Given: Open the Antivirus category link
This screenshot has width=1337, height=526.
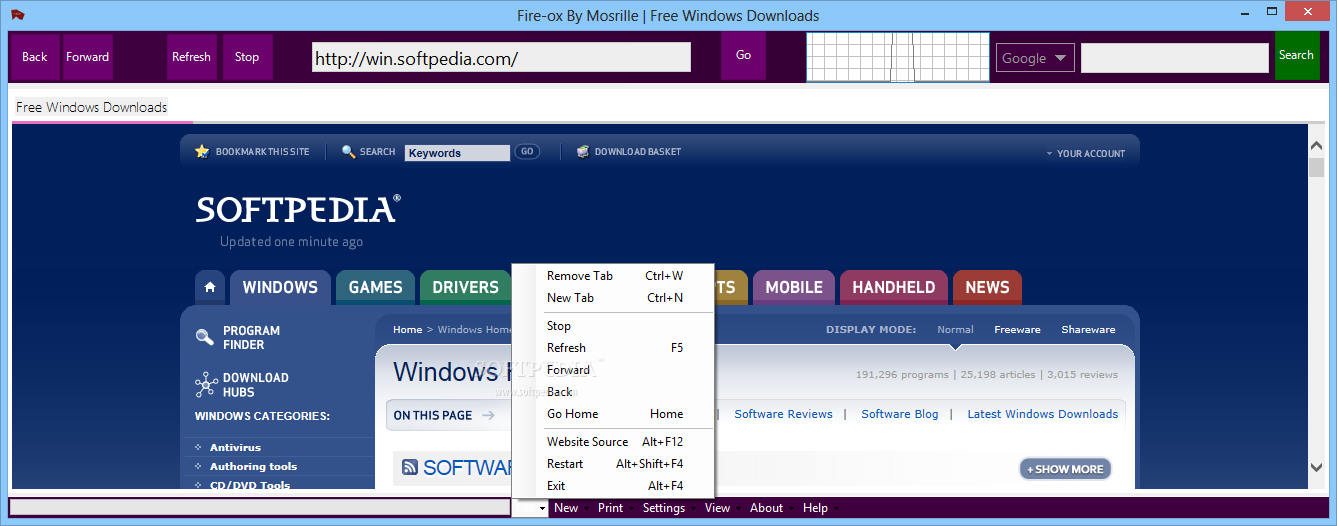Looking at the screenshot, I should [235, 448].
